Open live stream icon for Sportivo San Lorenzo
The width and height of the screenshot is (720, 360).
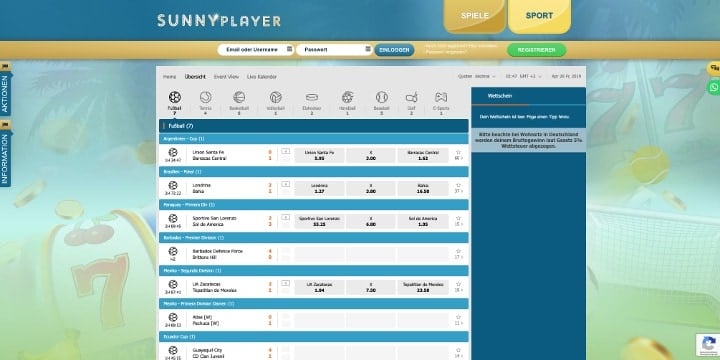(286, 217)
